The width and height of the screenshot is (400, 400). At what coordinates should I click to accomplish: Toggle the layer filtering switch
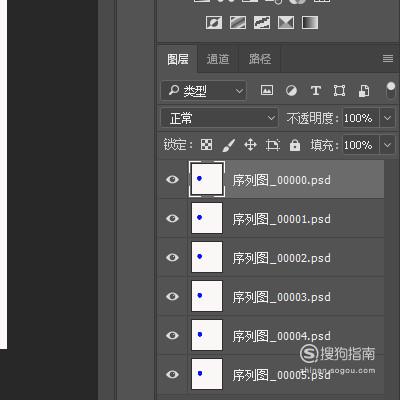point(390,90)
